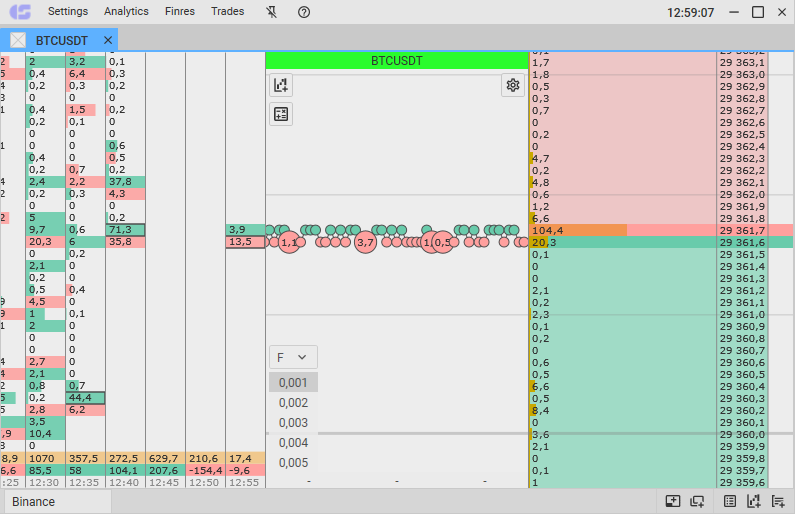Select 0,003 in the step list
795x514 pixels.
click(x=293, y=422)
